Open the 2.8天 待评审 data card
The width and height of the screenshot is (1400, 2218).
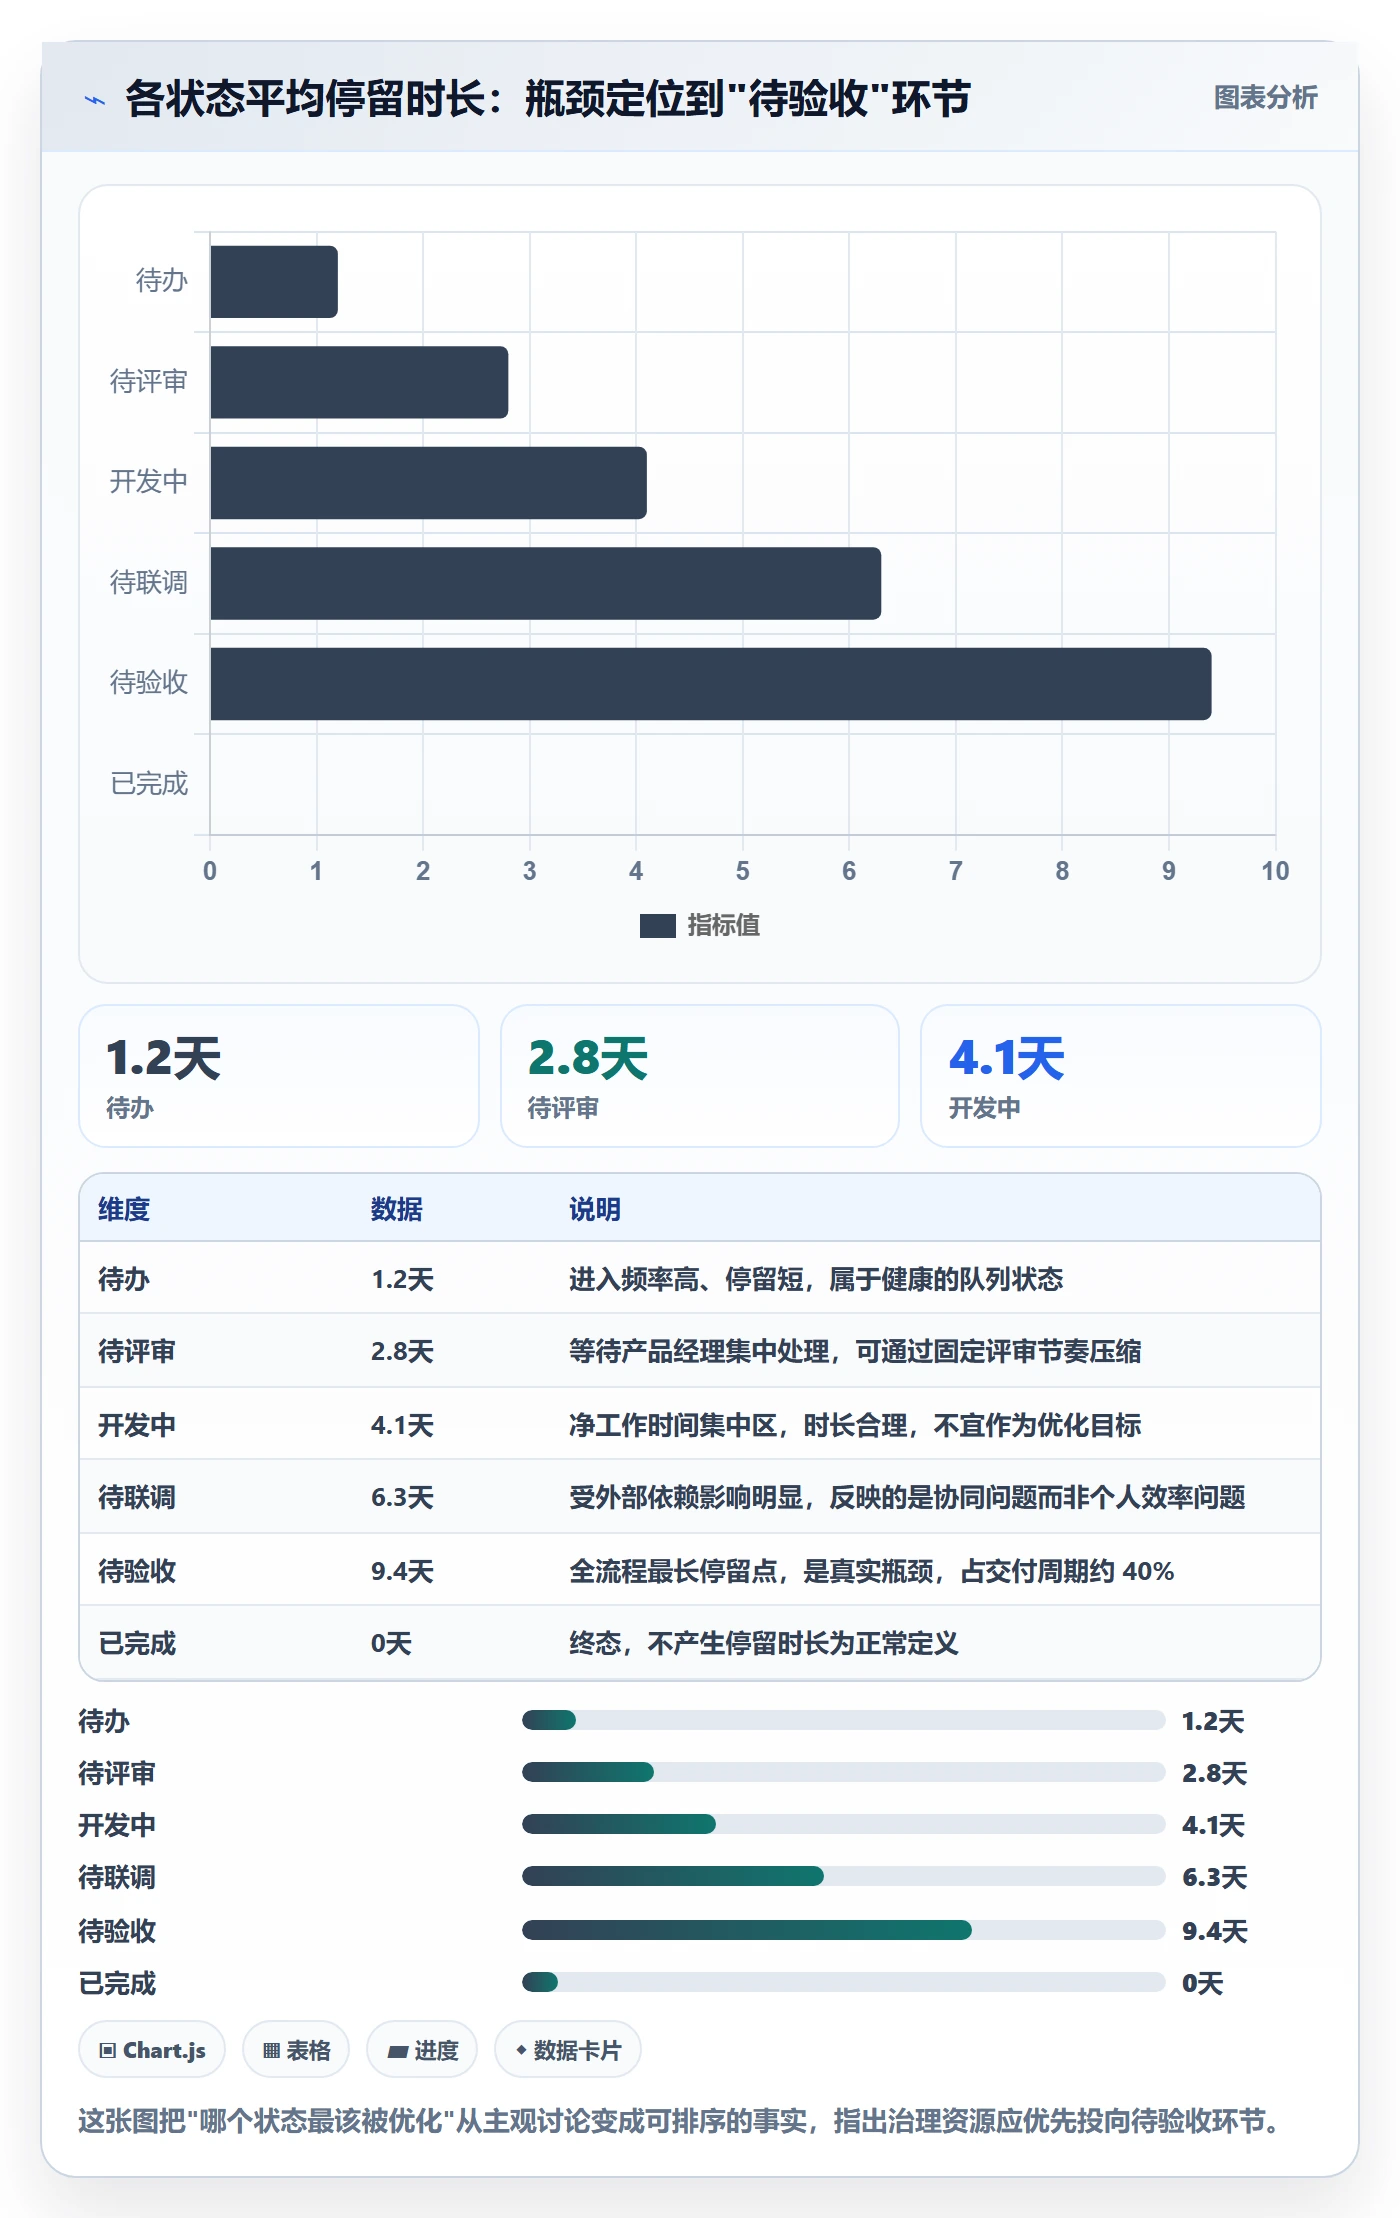(700, 1076)
